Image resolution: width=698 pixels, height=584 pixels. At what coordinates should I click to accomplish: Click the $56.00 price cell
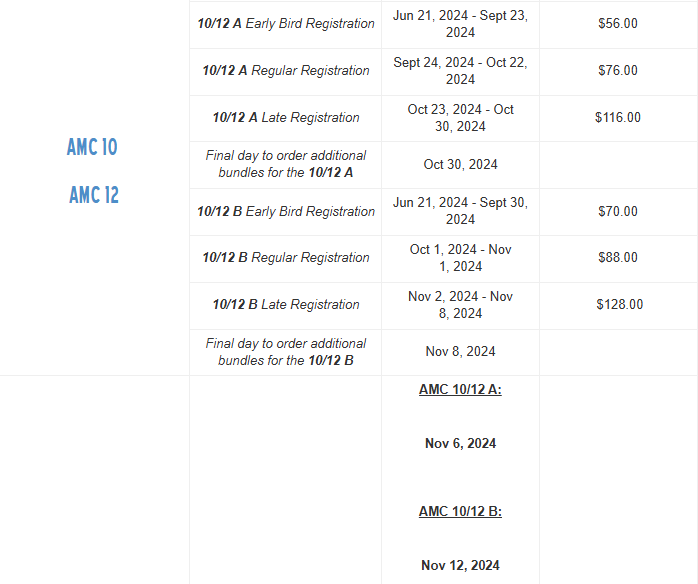pos(617,24)
